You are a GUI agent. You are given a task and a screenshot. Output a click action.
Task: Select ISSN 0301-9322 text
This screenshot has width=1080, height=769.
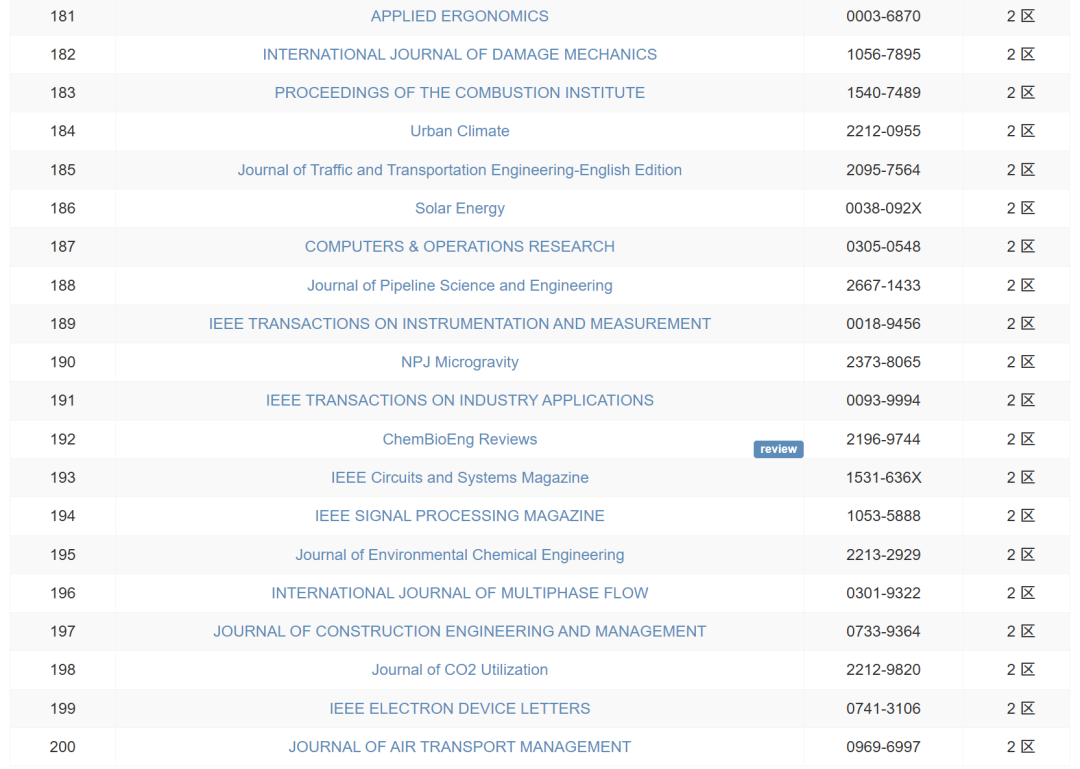[x=883, y=593]
